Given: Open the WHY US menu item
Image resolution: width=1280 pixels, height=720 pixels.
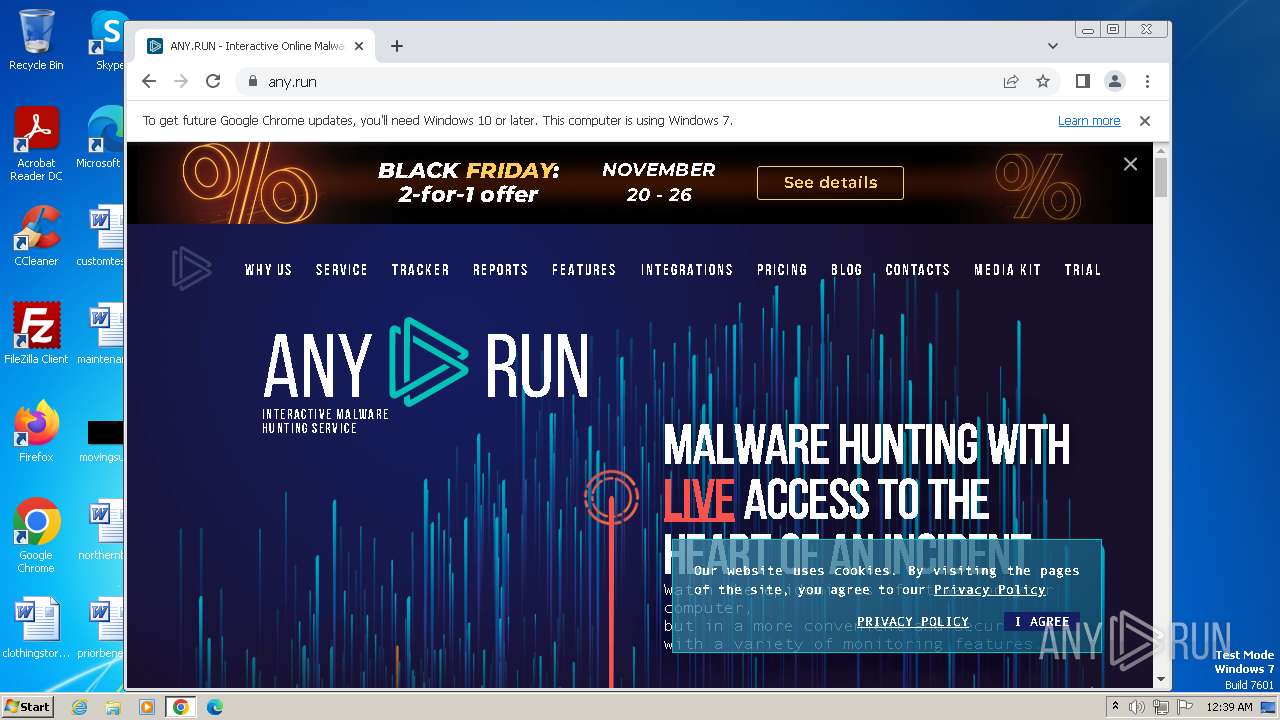Looking at the screenshot, I should click(268, 270).
